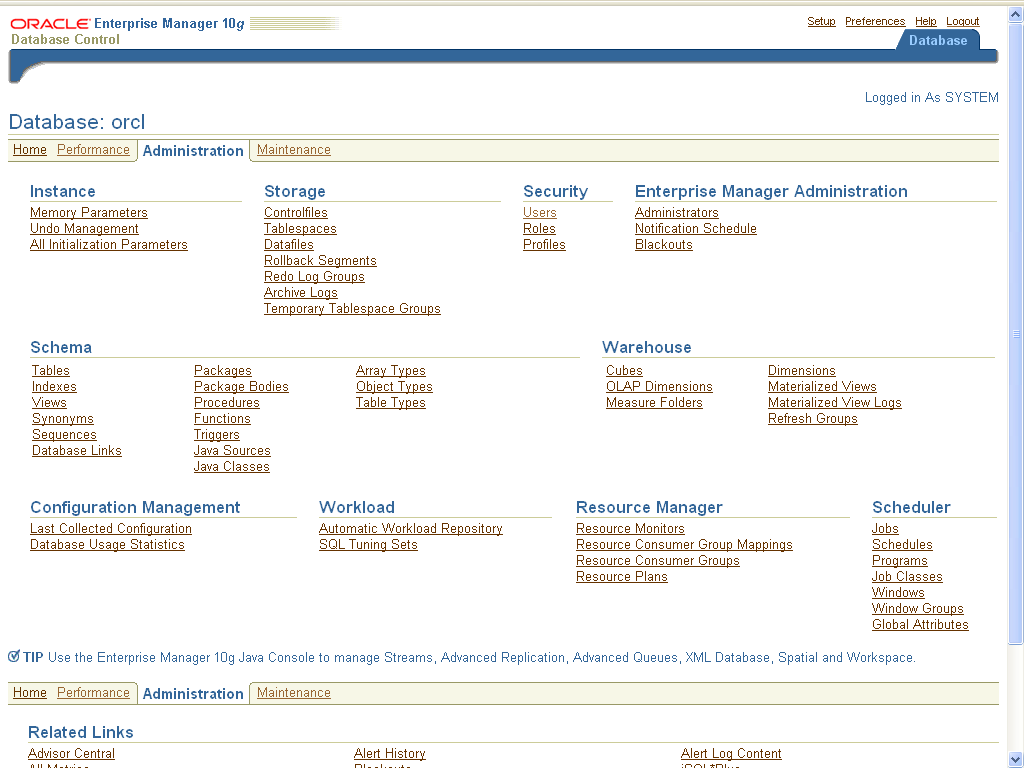Open Jobs under Scheduler
Screen dimensions: 1024x768
[x=885, y=528]
